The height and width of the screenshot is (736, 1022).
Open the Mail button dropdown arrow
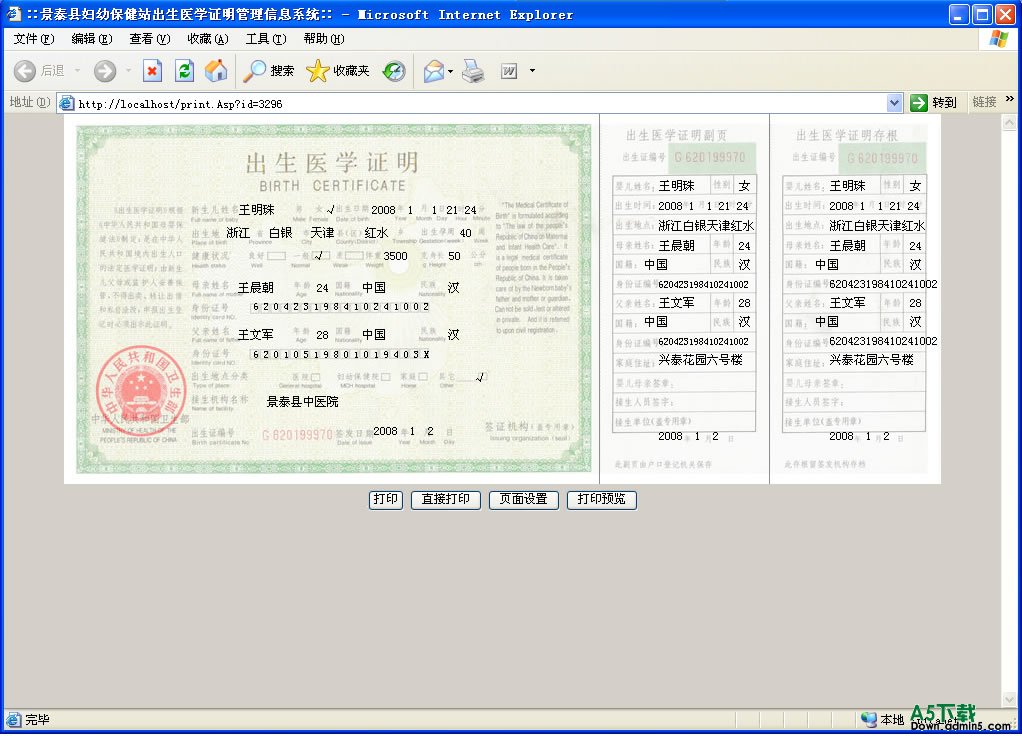[451, 71]
